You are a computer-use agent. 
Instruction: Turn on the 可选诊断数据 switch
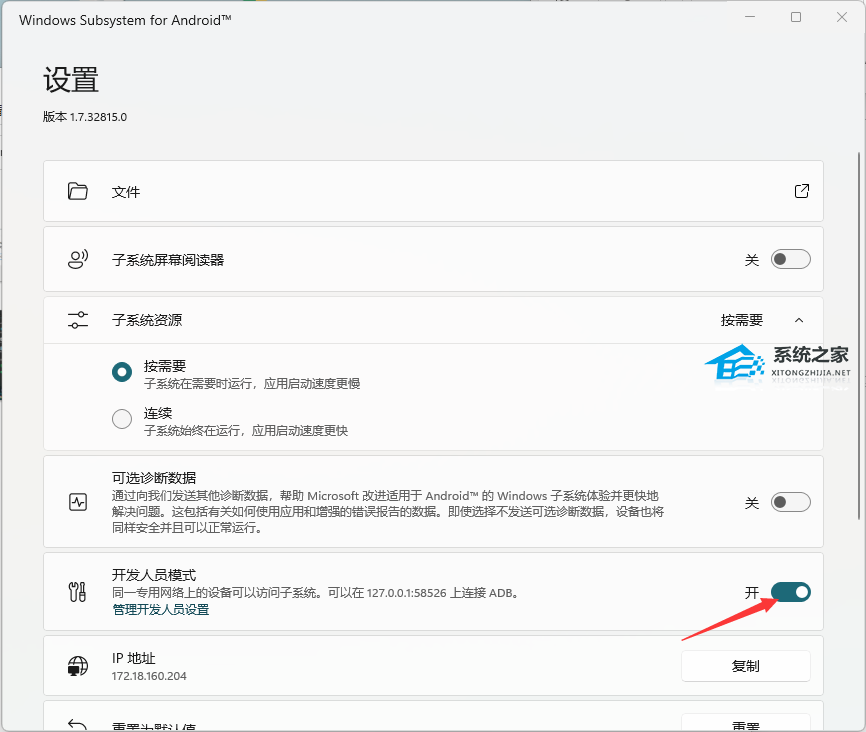click(x=790, y=502)
